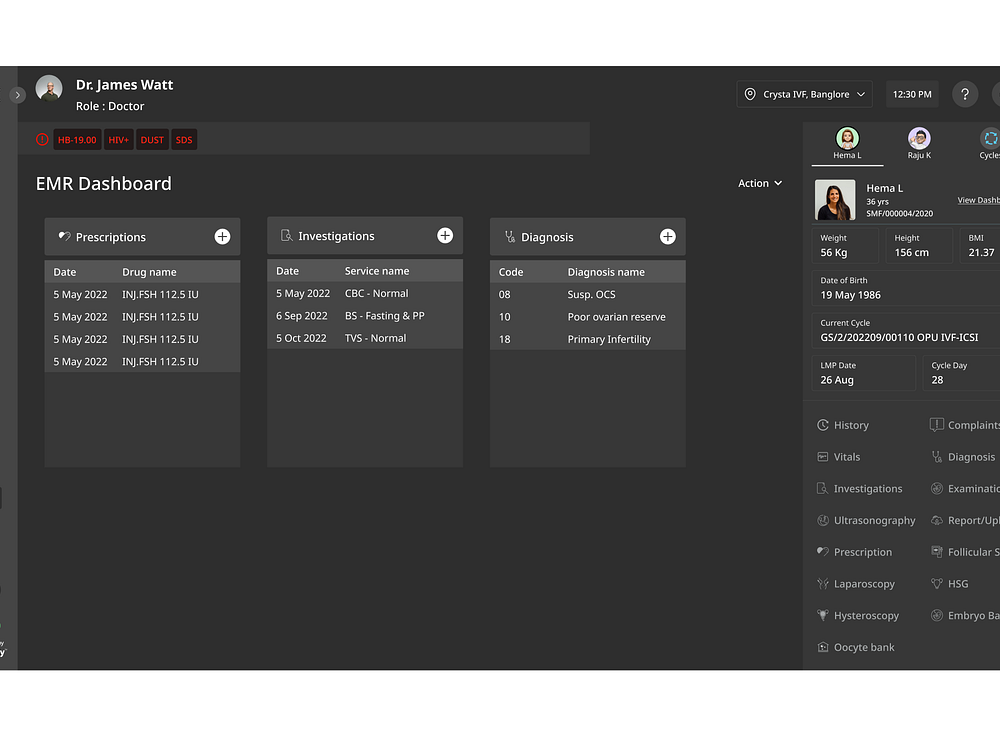Viewport: 1000px width, 750px height.
Task: Click the help question mark icon
Action: point(964,94)
